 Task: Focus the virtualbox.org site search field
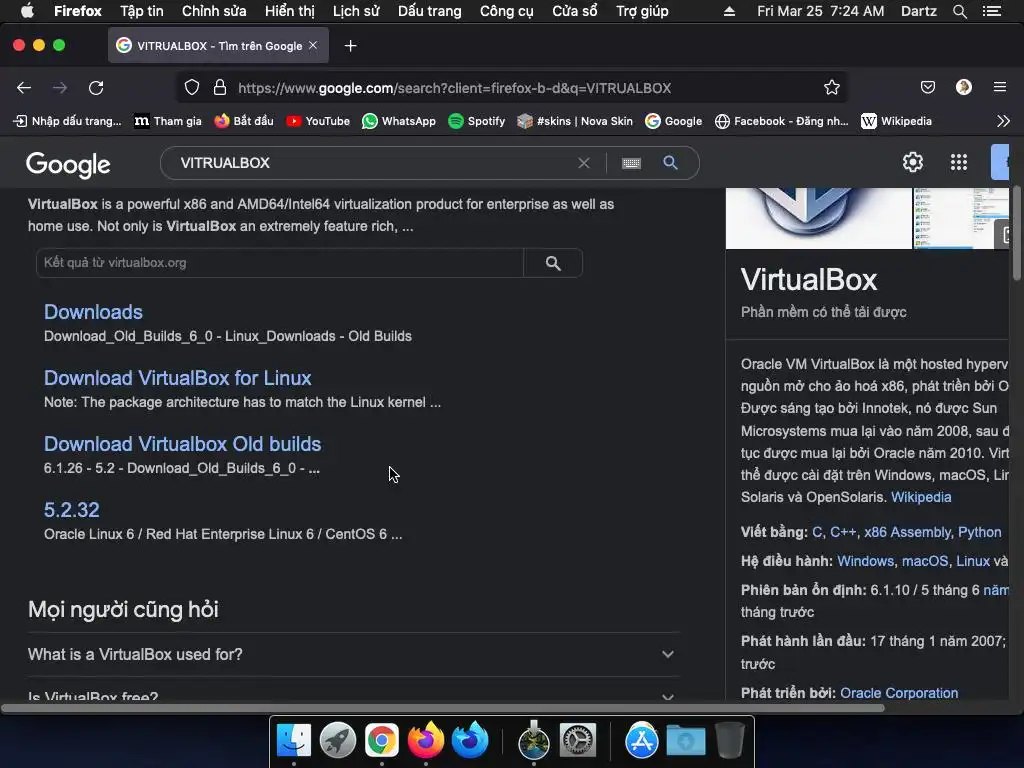pyautogui.click(x=280, y=263)
